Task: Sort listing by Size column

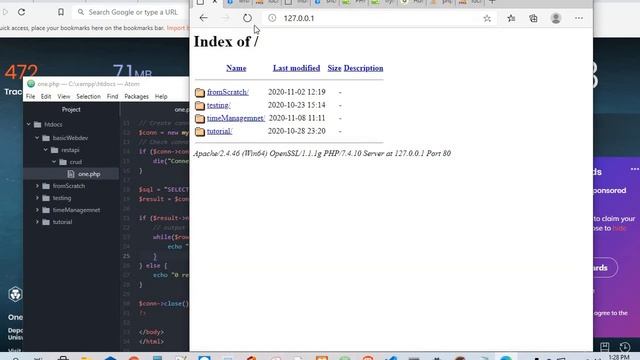Action: point(334,68)
